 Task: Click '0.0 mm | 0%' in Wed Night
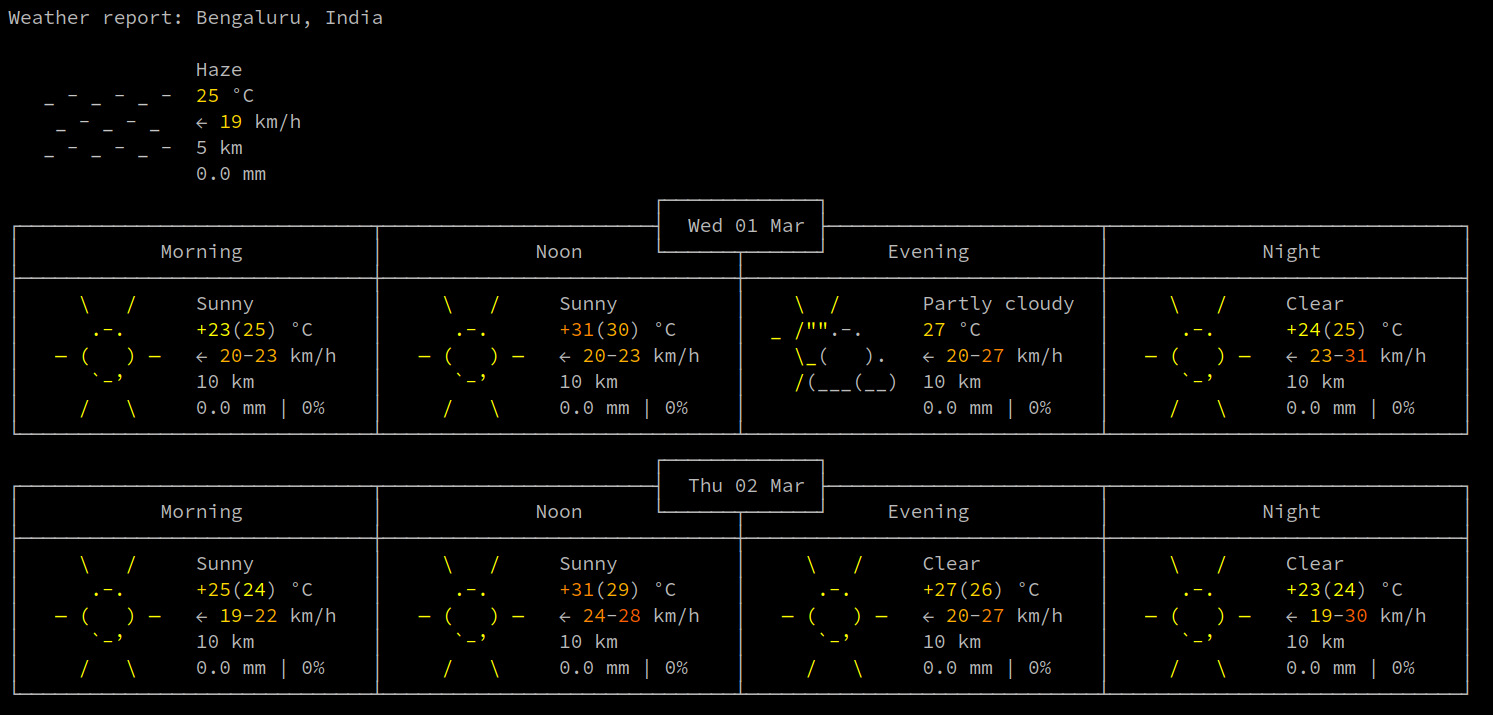(x=1351, y=408)
